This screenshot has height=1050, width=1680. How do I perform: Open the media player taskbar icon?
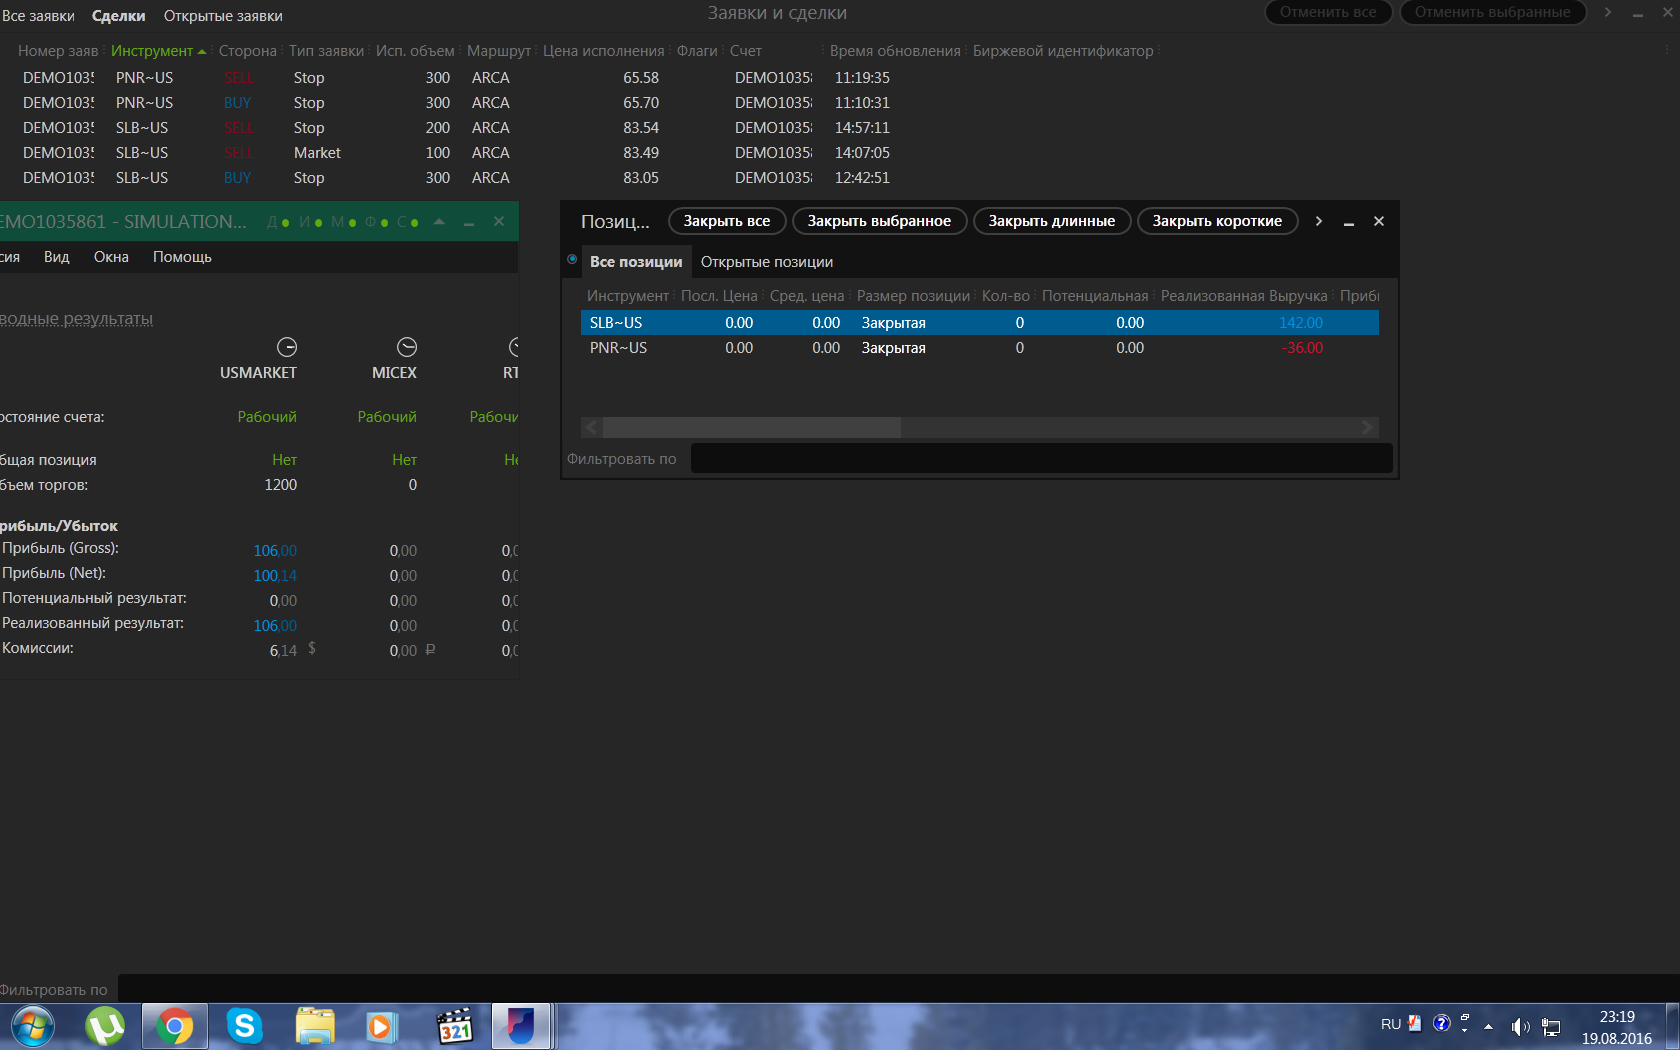381,1027
